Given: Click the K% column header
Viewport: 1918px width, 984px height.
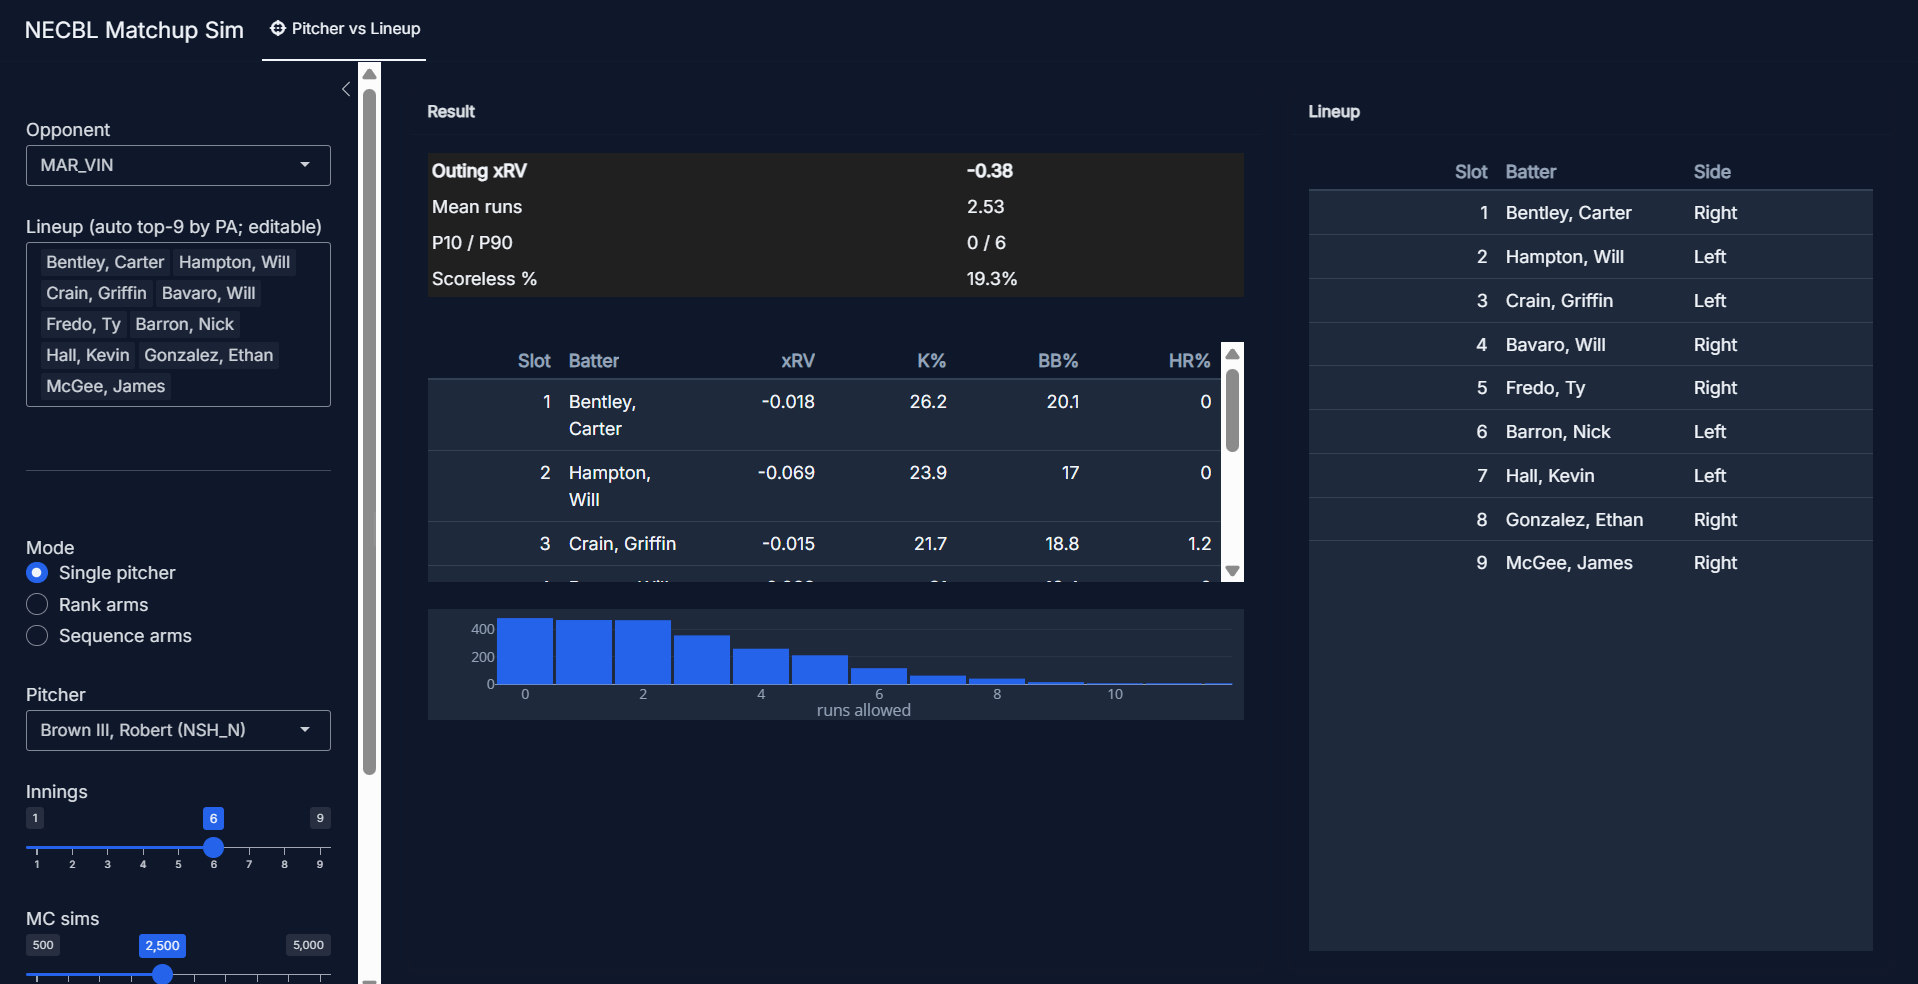Looking at the screenshot, I should [x=931, y=361].
